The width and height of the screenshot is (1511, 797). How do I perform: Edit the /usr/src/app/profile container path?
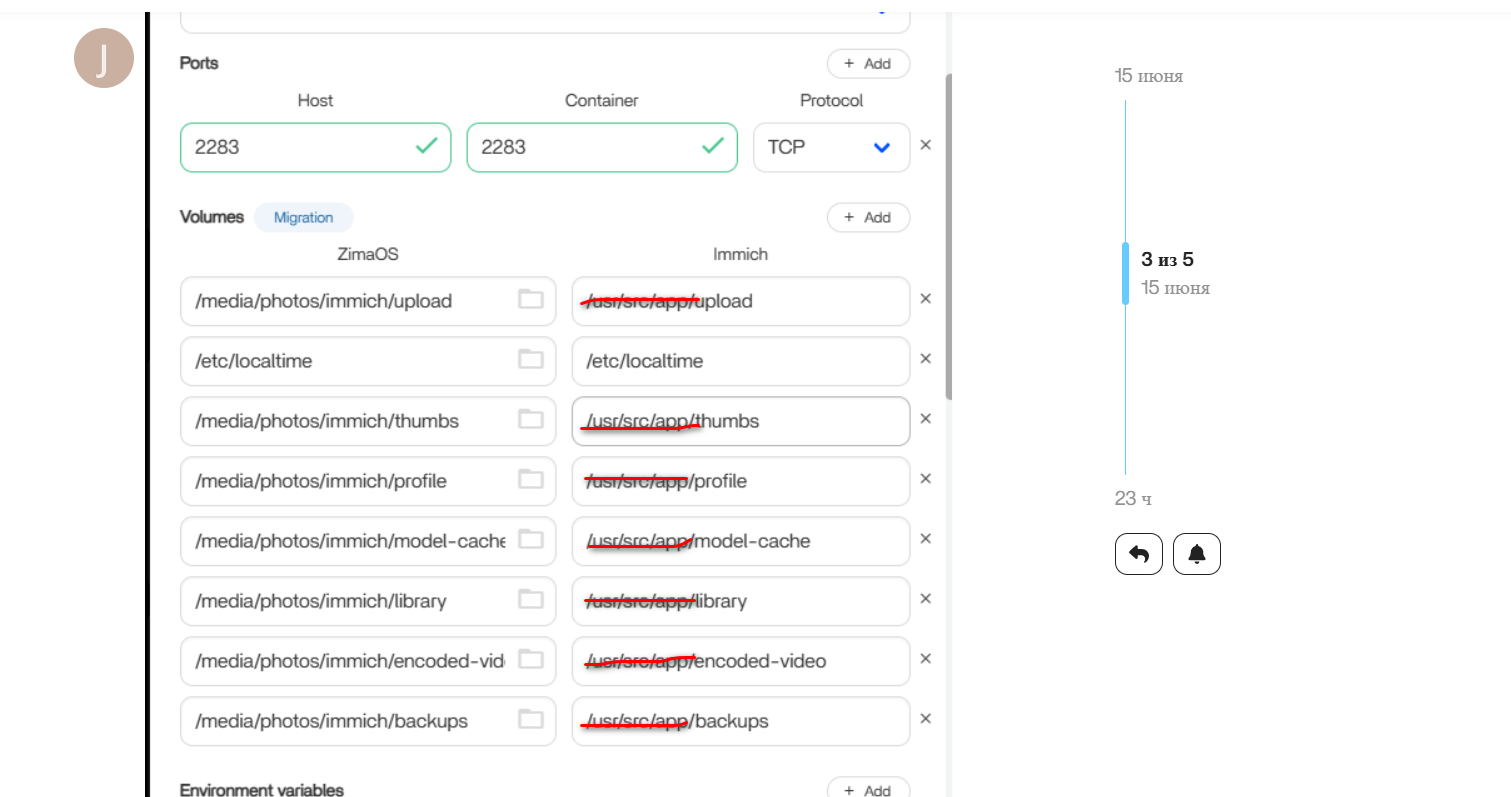[741, 481]
